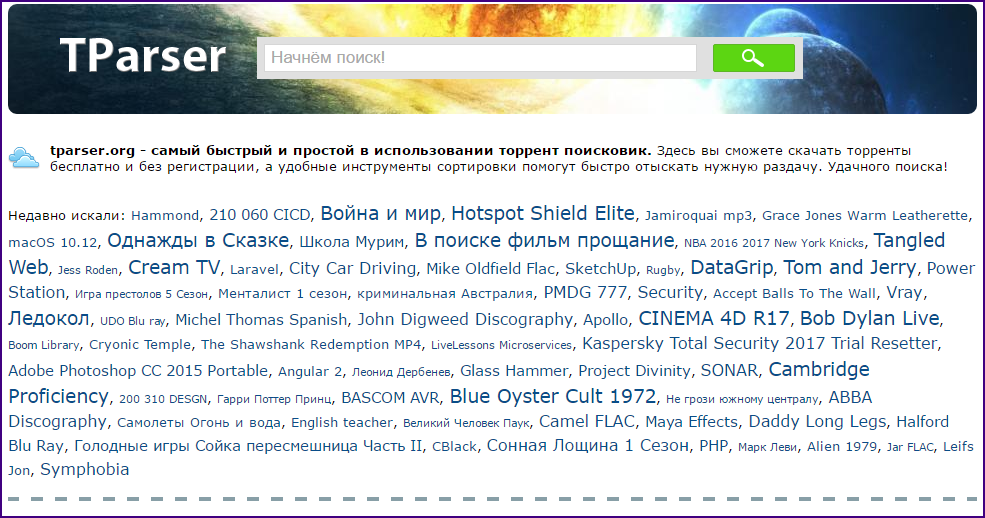The width and height of the screenshot is (985, 518).
Task: Open the 'Jess Roden' link
Action: [x=87, y=270]
